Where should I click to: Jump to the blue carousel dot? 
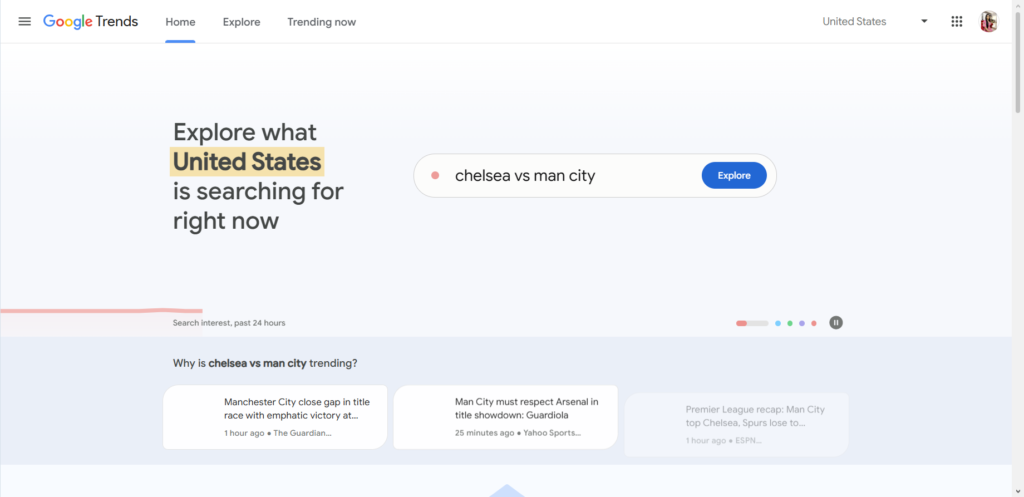click(778, 323)
